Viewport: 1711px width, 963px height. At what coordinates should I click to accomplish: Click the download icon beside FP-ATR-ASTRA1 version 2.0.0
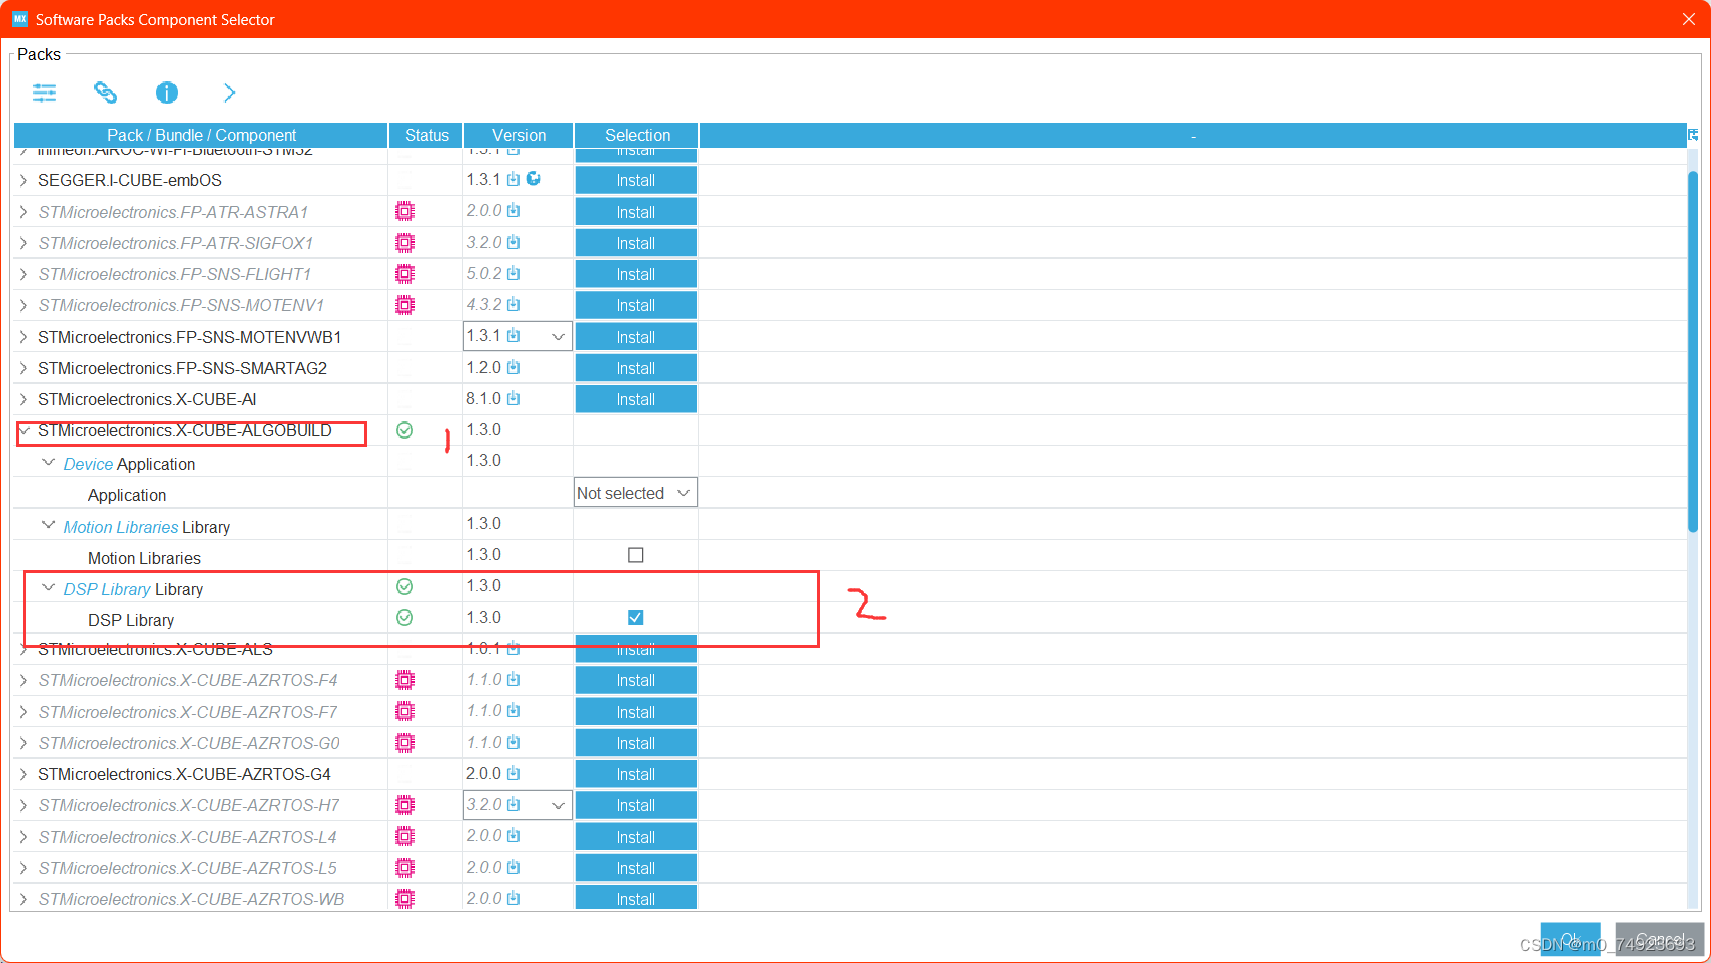[x=513, y=210]
